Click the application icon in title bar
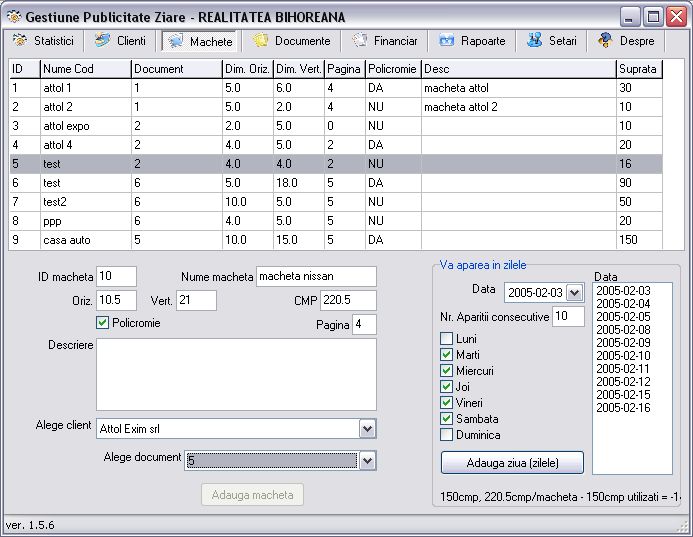Viewport: 693px width, 537px height. point(13,16)
